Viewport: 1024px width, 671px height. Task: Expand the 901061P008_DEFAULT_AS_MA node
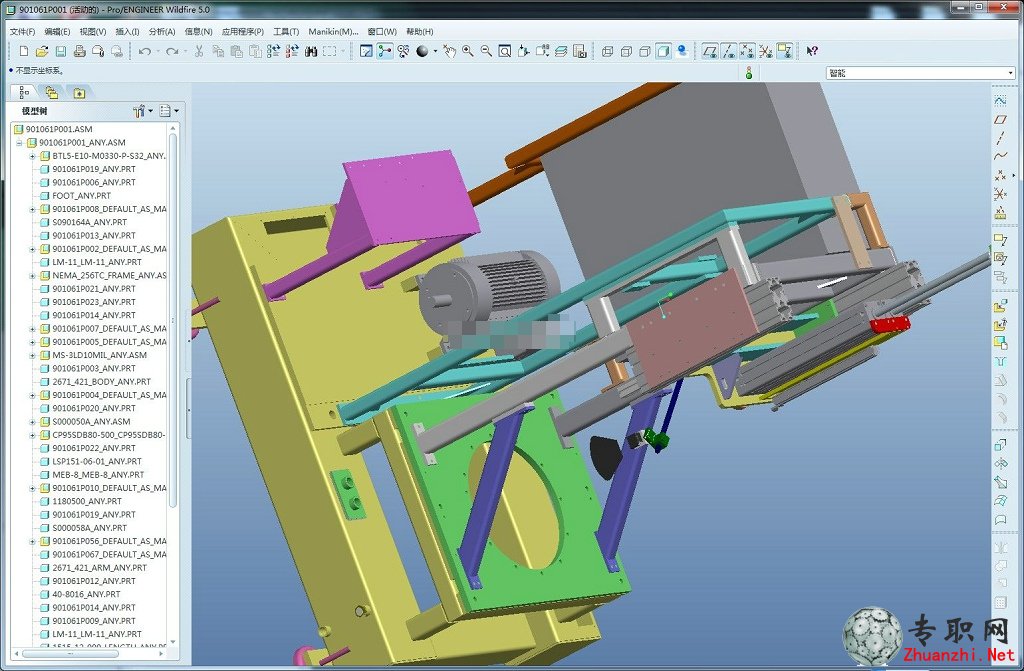[32, 209]
